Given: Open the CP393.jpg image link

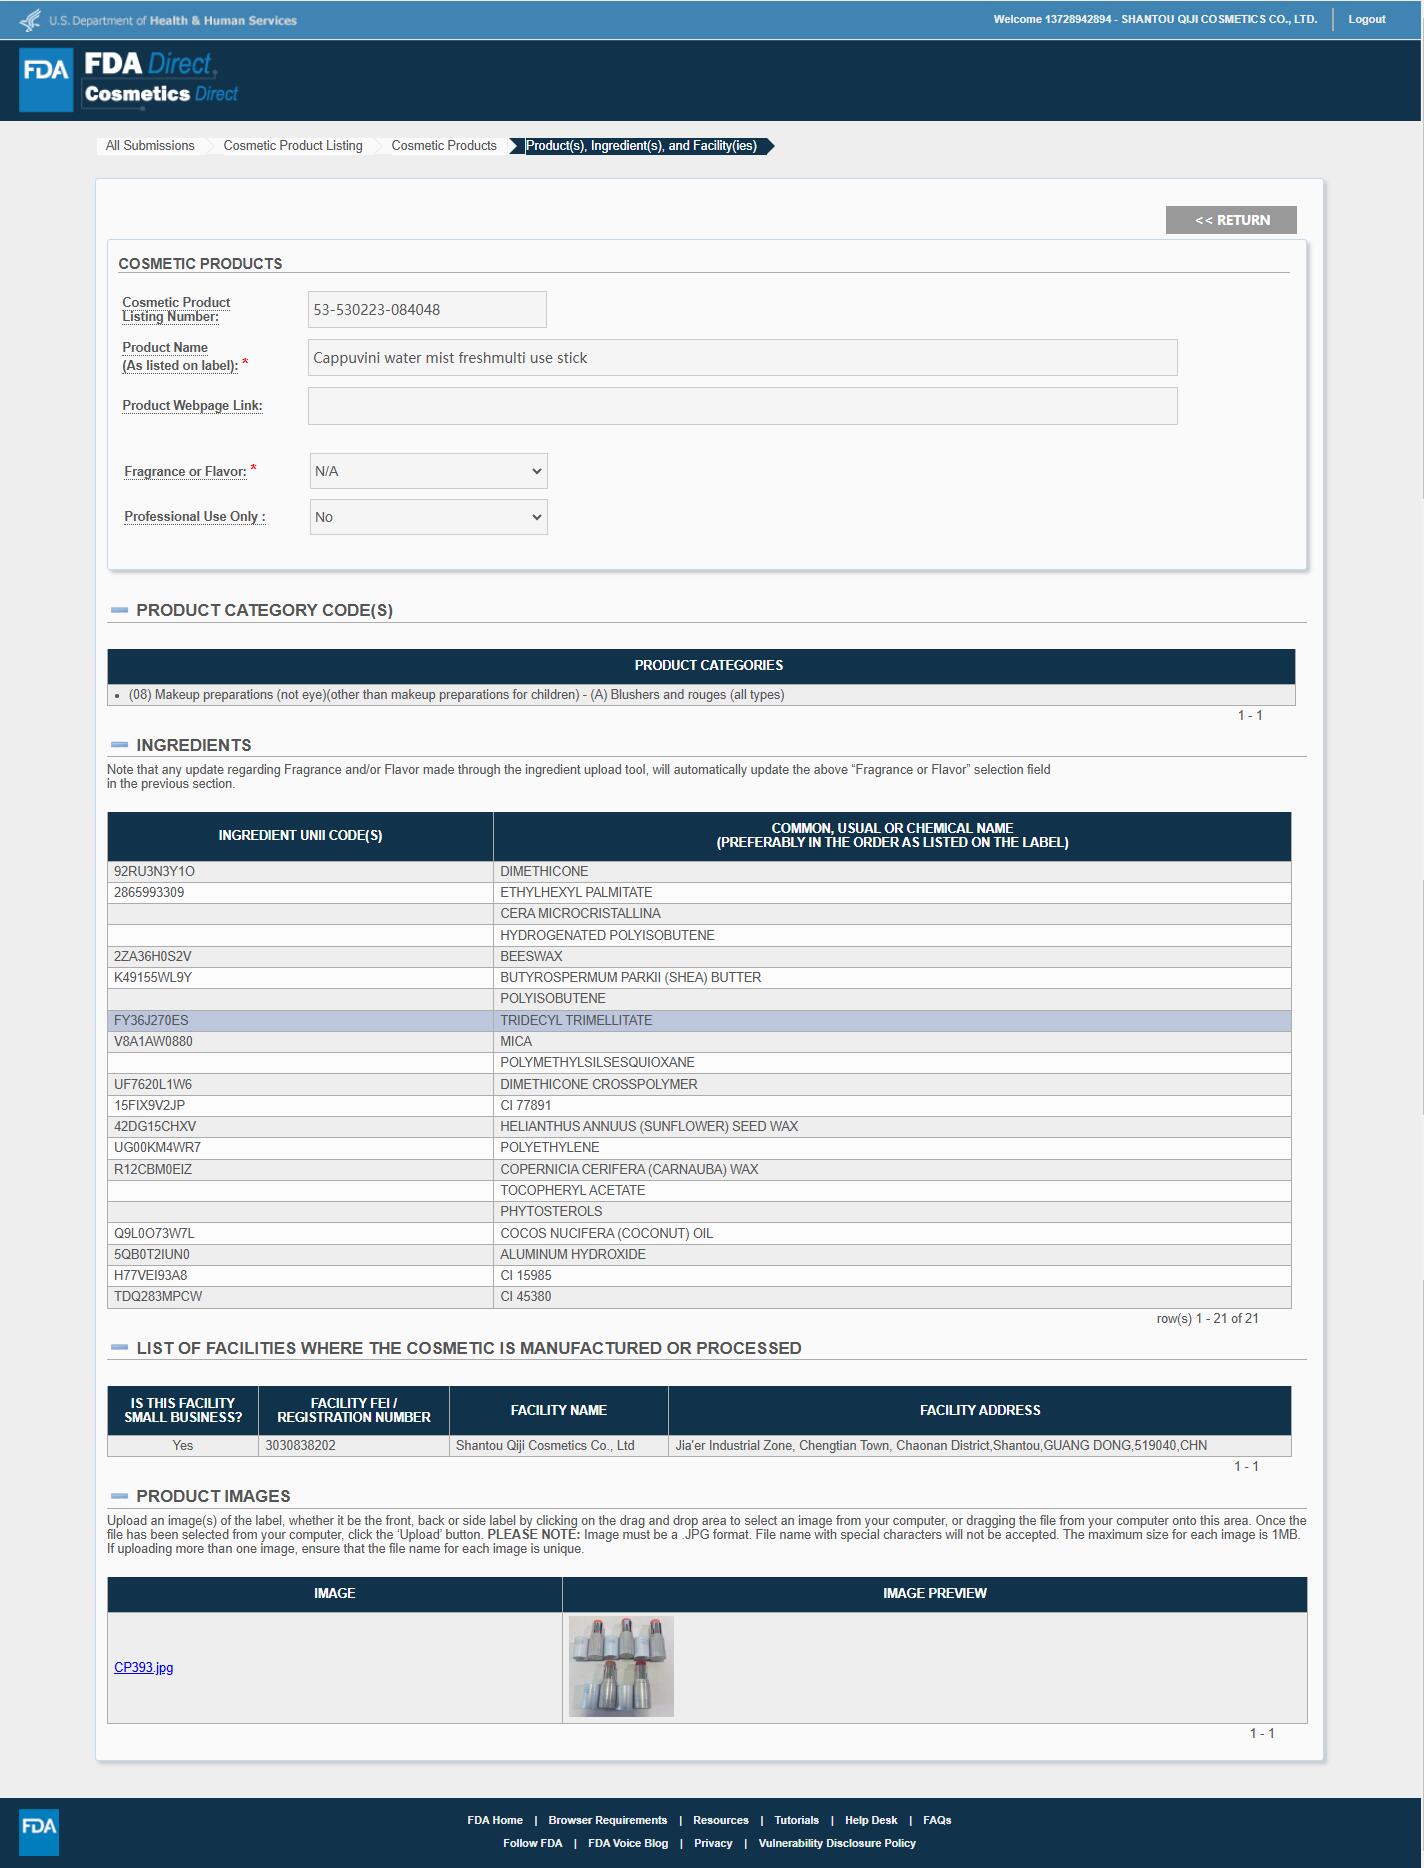Looking at the screenshot, I should pos(143,1667).
